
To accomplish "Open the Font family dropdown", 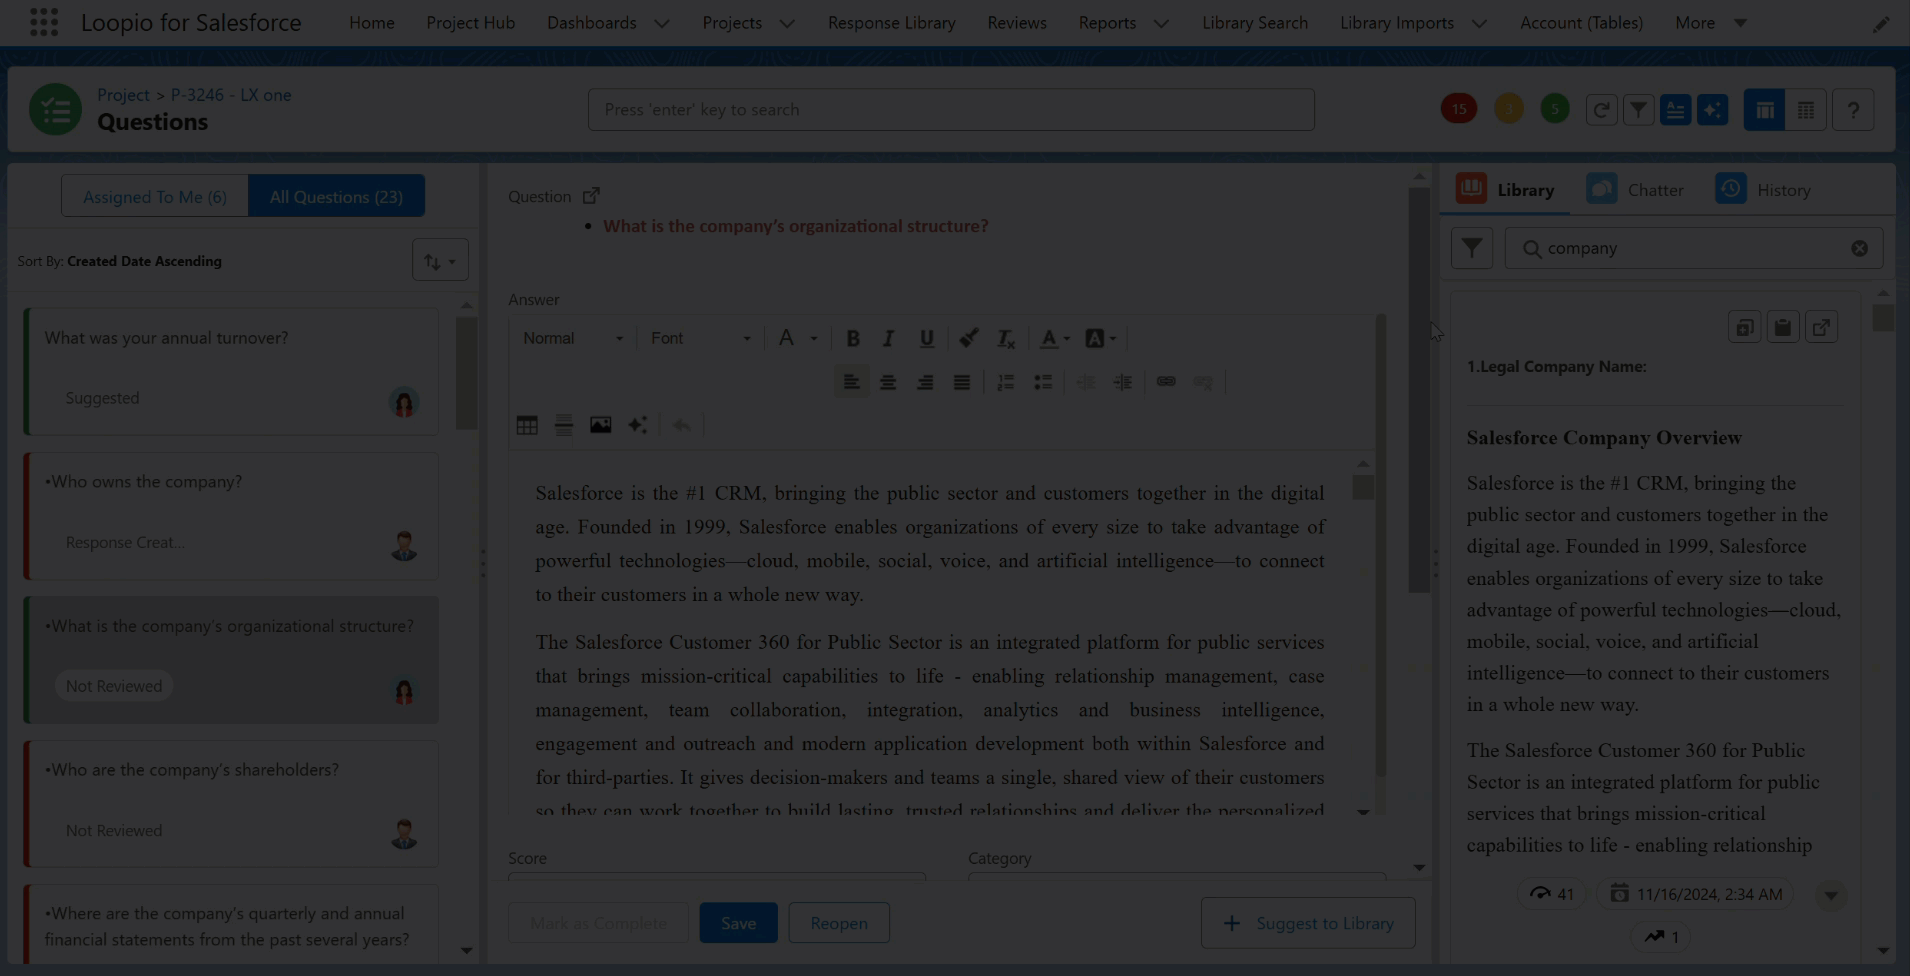I will [x=700, y=339].
